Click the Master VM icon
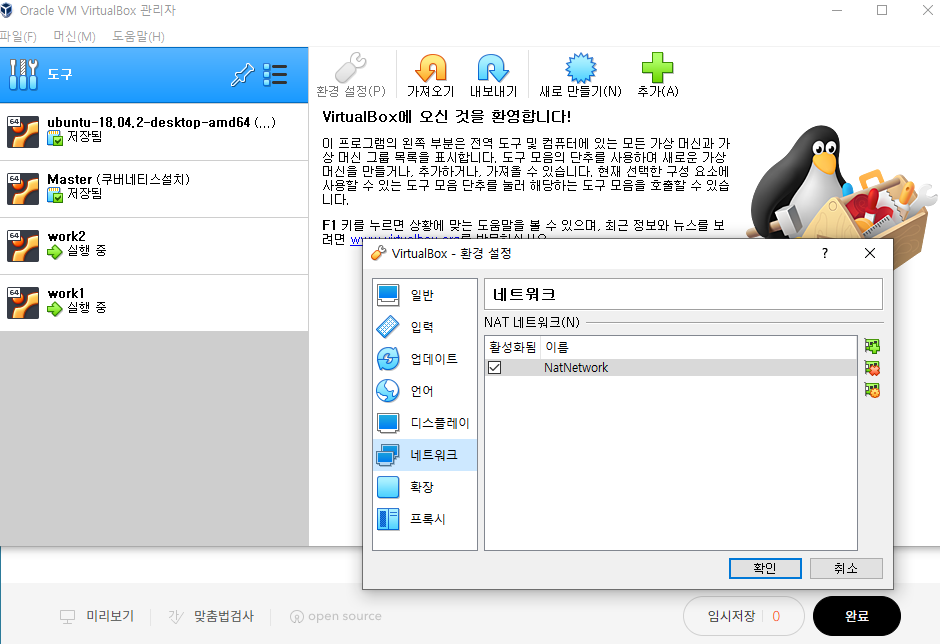940x644 pixels. (x=23, y=189)
